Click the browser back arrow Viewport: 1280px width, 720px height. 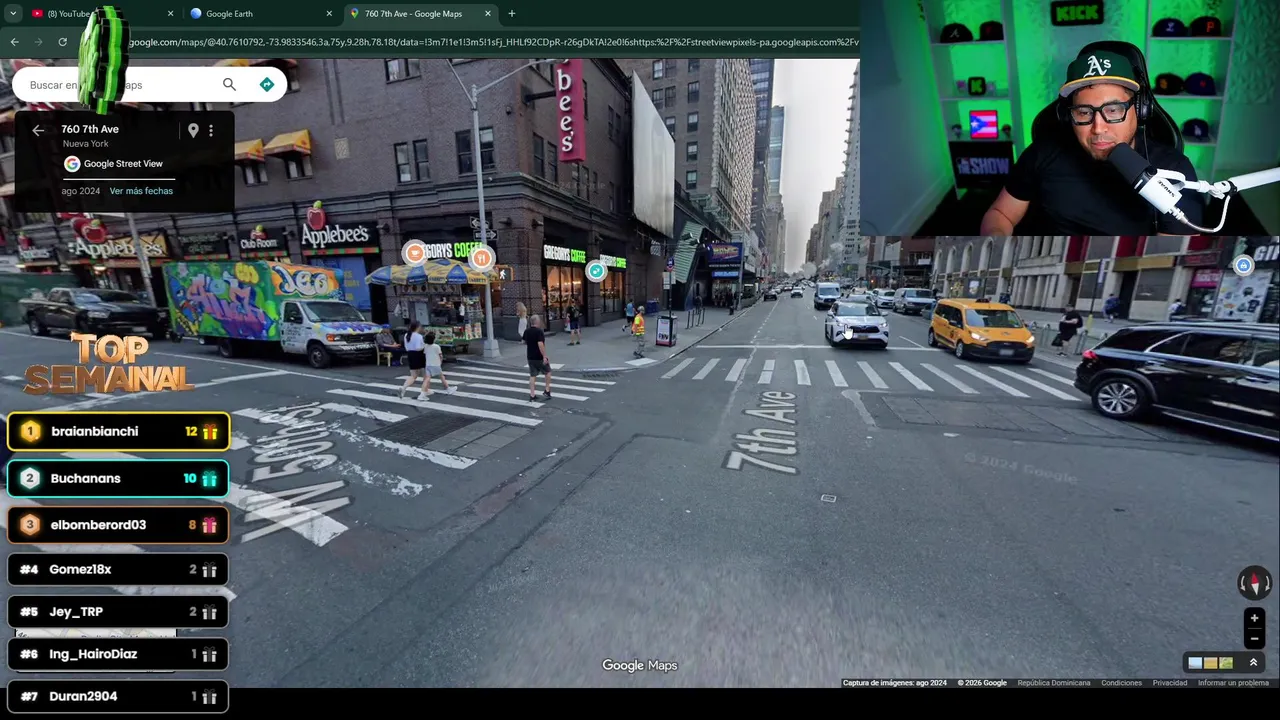(x=14, y=42)
